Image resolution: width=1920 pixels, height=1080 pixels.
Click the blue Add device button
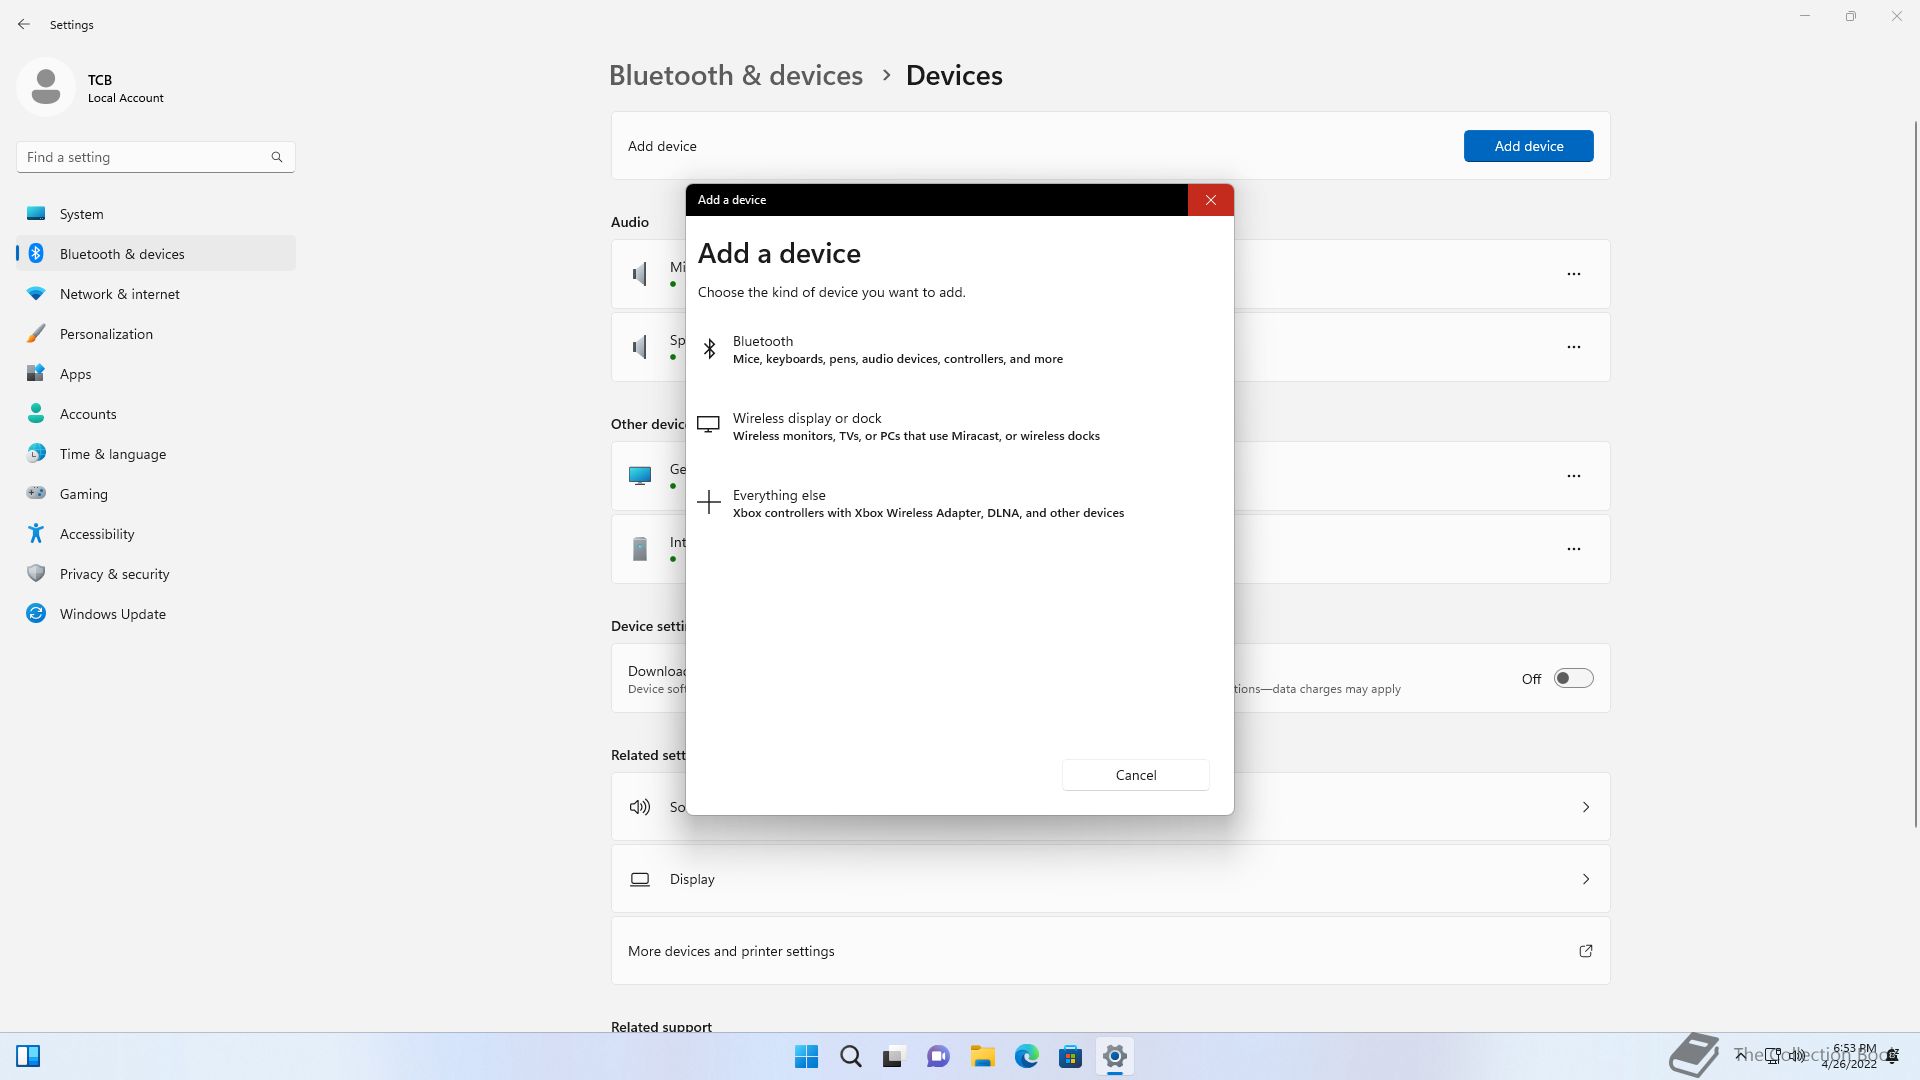[1528, 146]
